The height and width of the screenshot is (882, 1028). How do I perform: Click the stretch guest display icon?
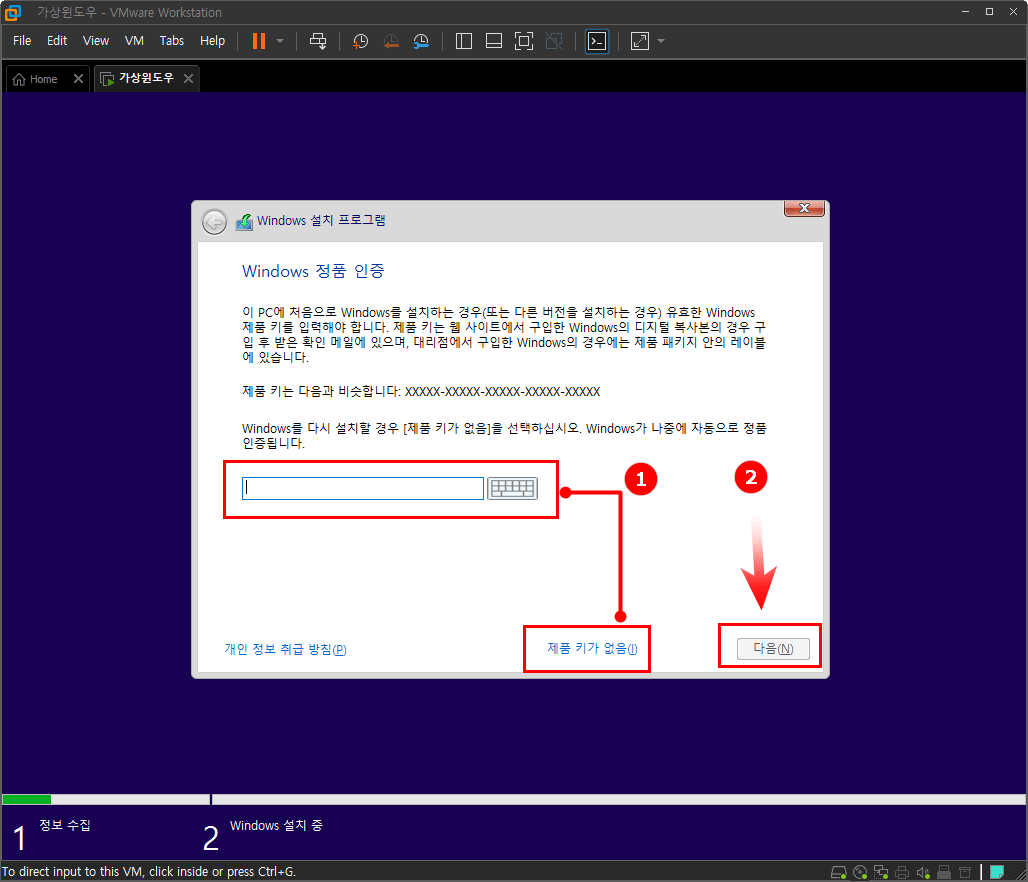point(640,41)
